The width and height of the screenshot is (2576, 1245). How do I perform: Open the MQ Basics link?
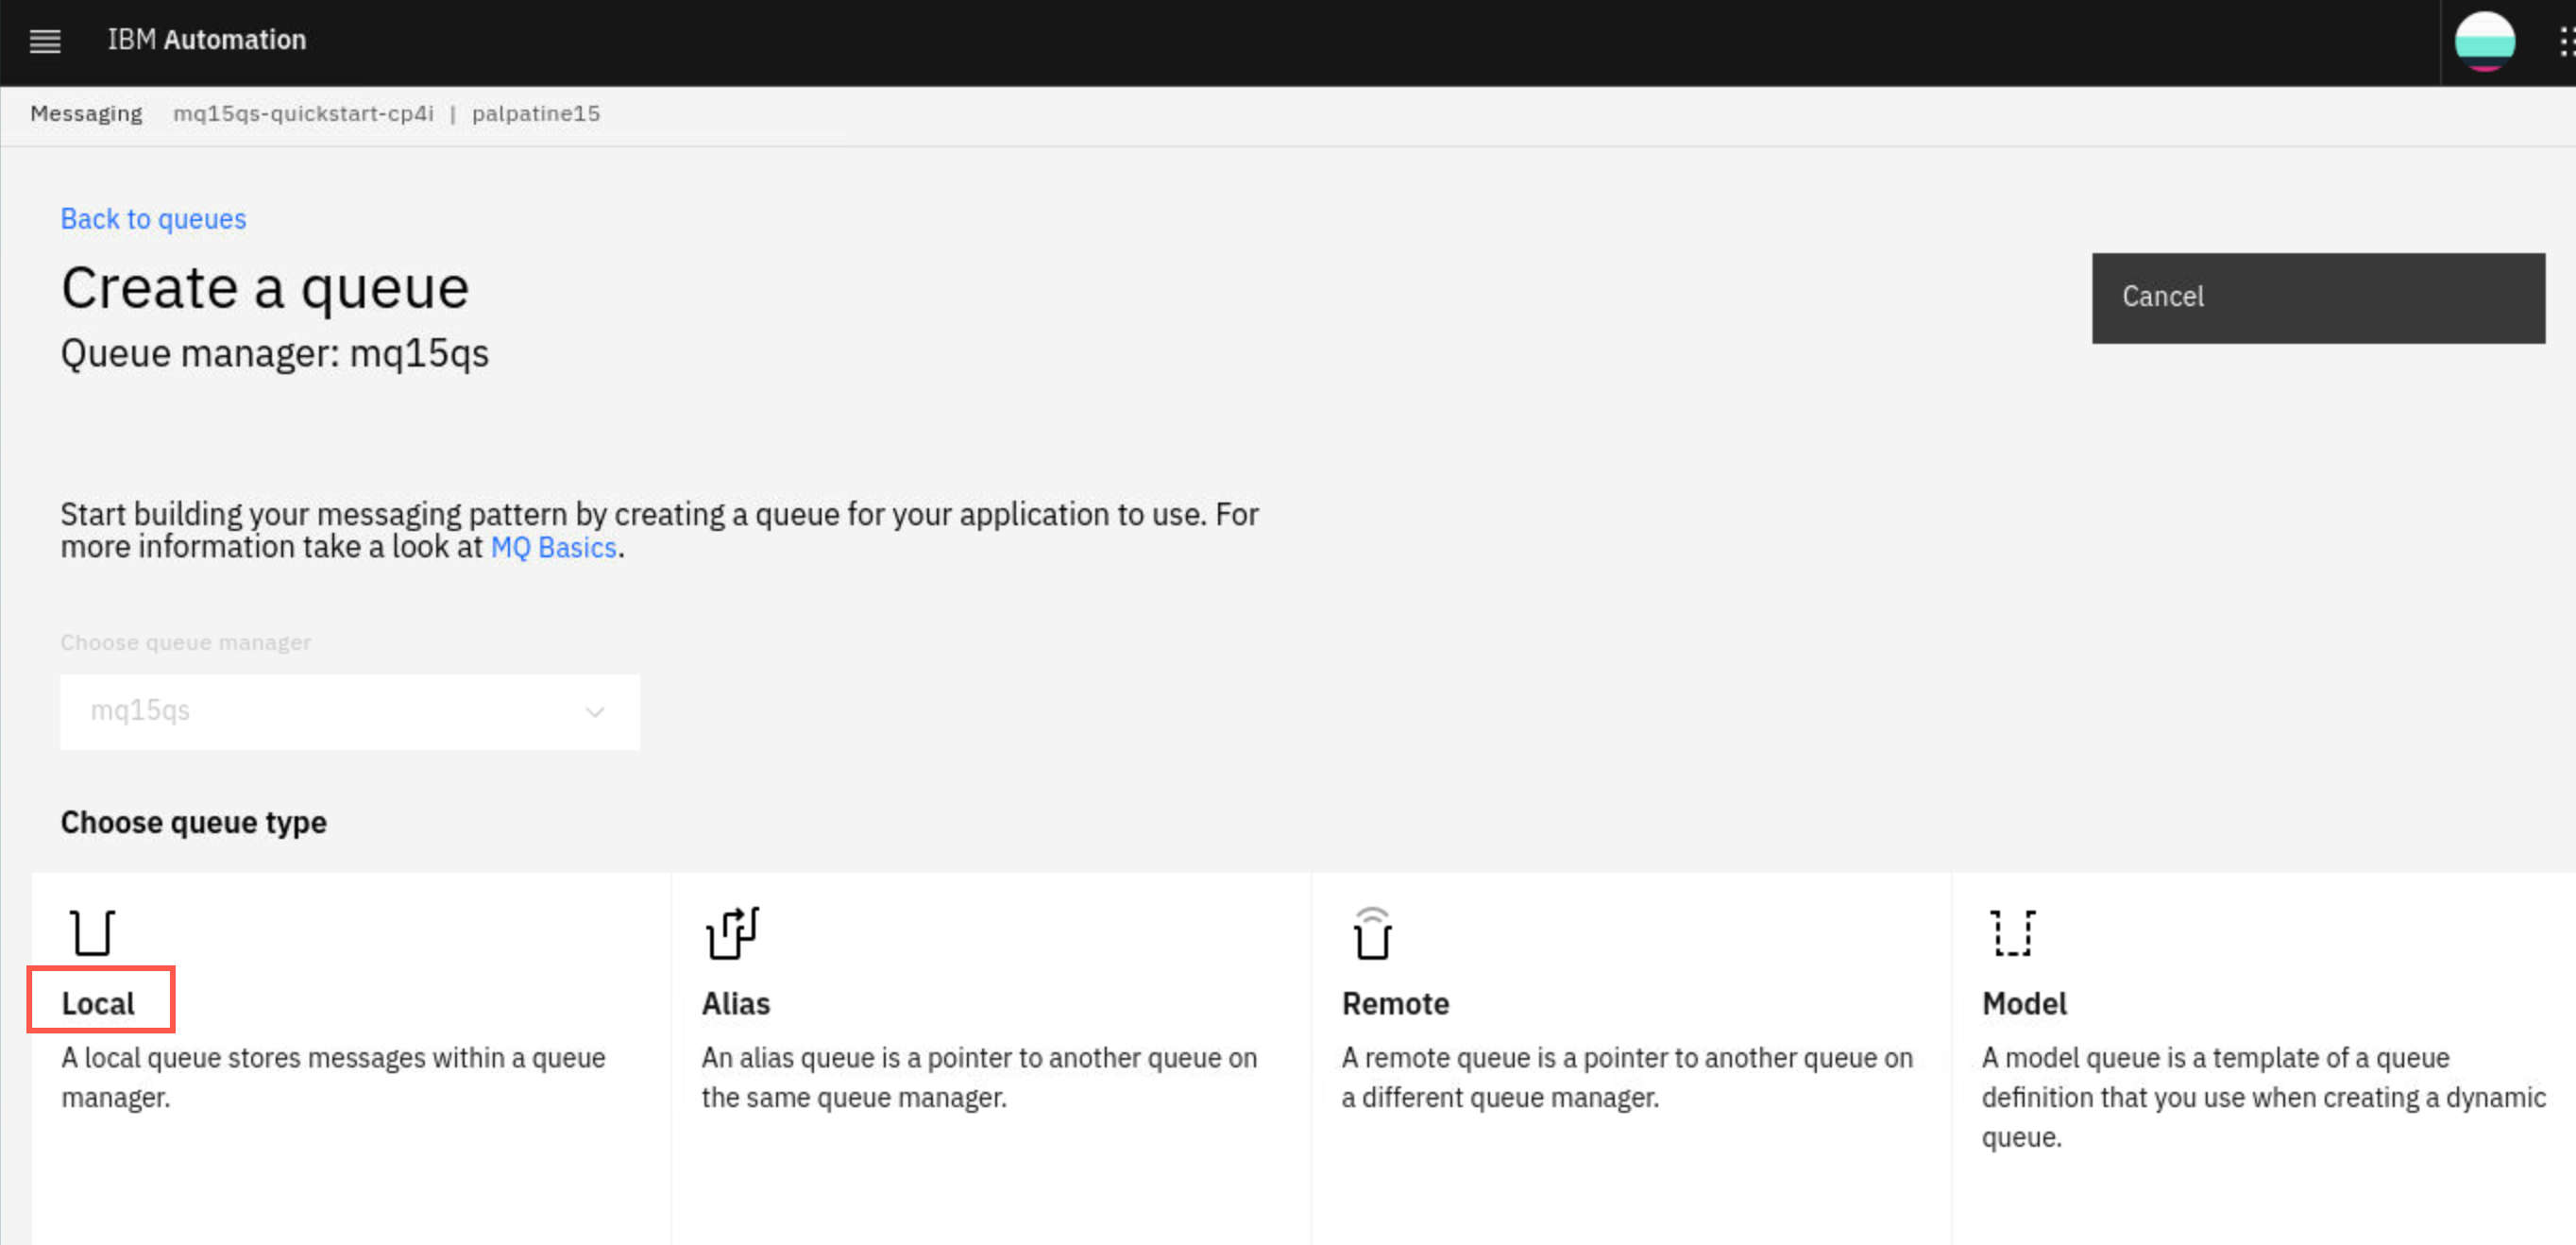point(553,547)
